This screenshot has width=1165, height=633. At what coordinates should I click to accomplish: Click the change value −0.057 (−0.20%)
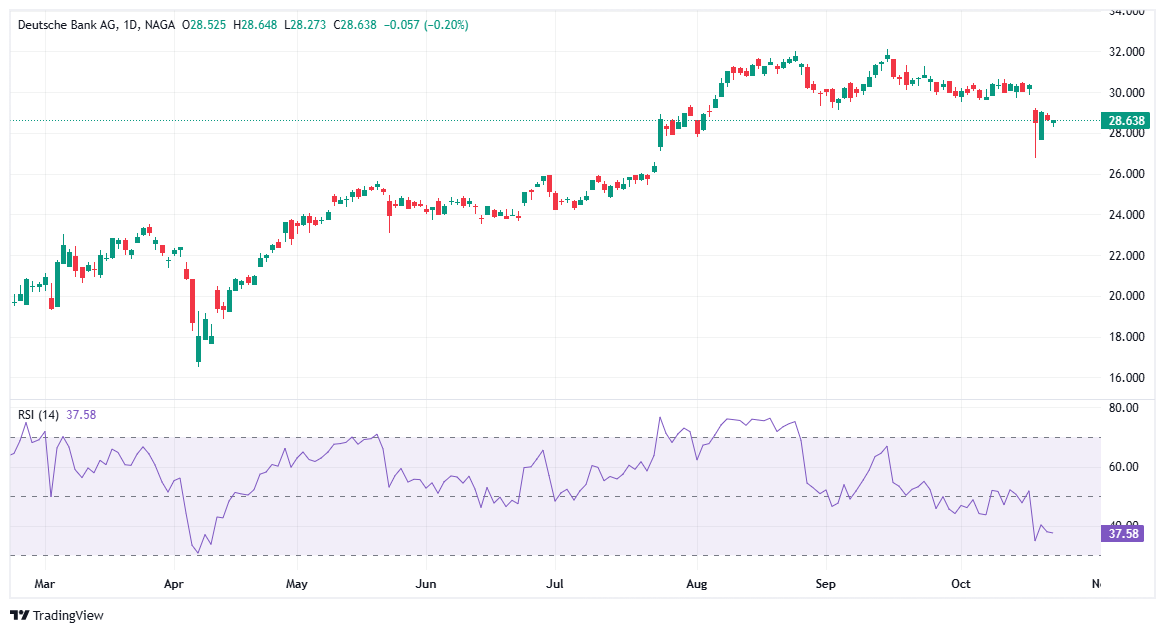click(x=426, y=25)
